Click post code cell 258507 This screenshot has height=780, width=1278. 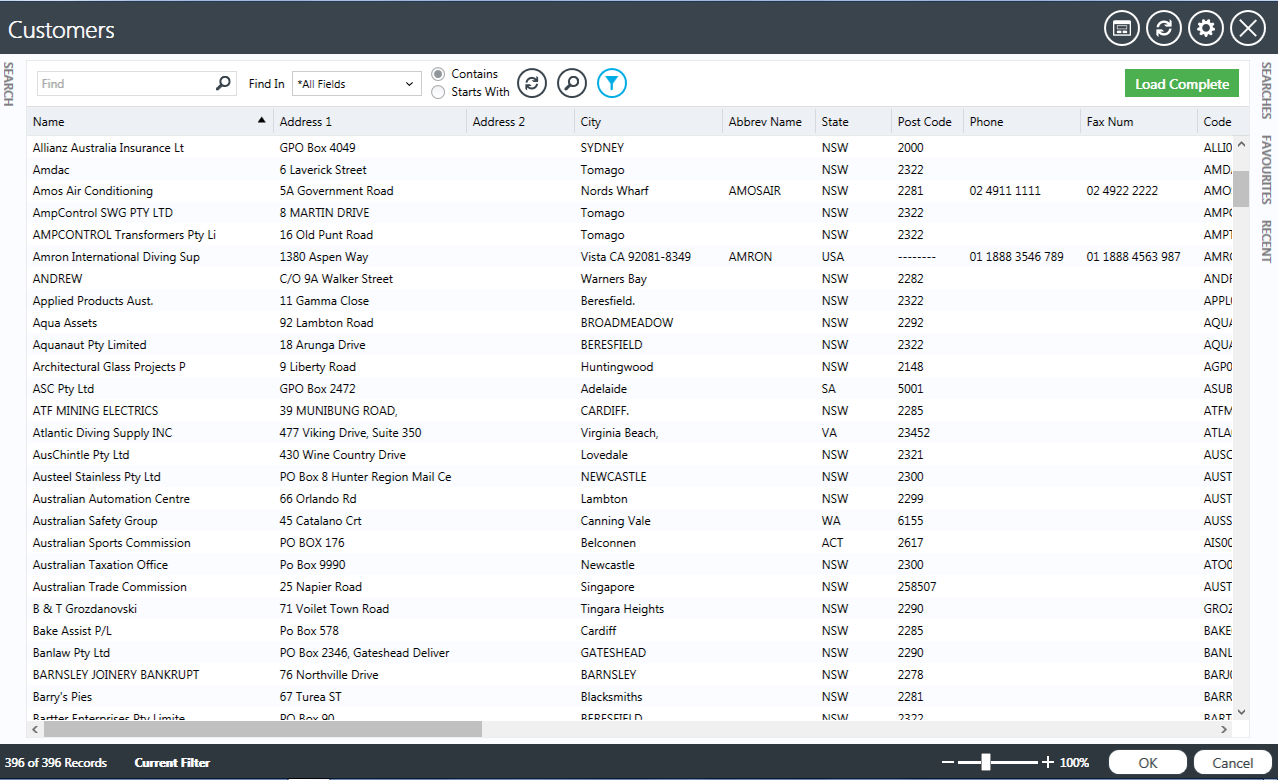tap(917, 587)
